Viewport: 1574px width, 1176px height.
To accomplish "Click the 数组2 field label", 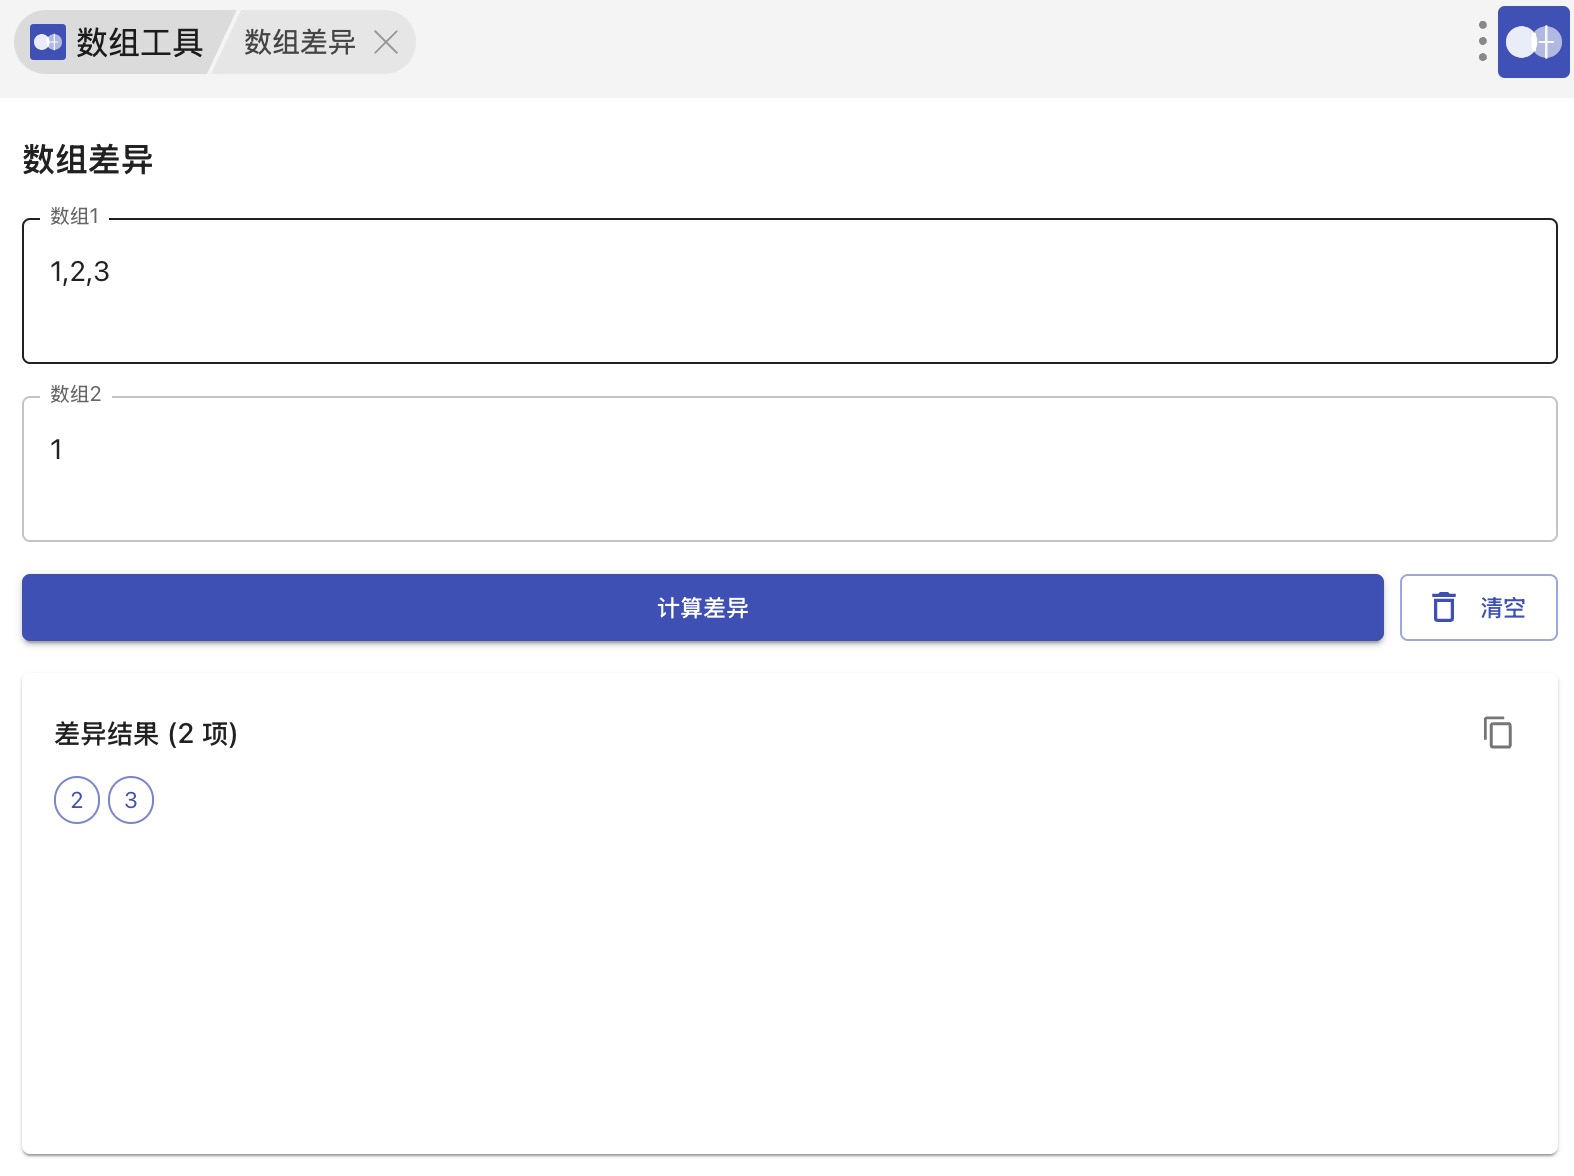I will pos(76,395).
